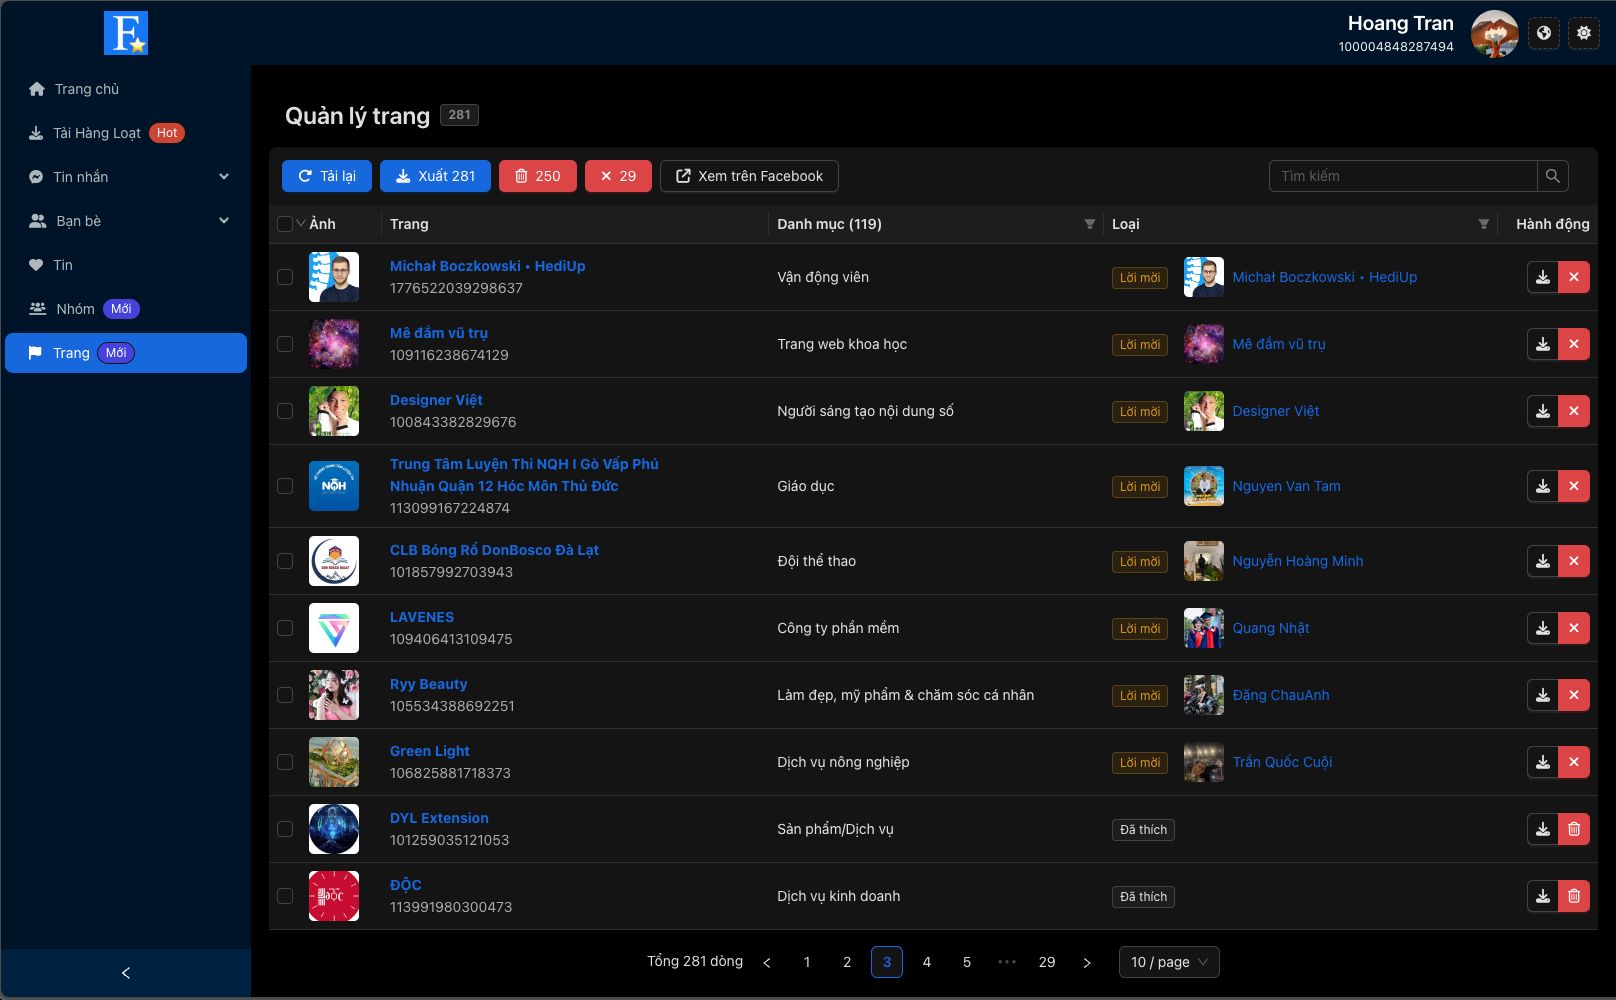Check the Michał Boczkowski • HediUp row checkbox
Viewport: 1616px width, 1000px height.
click(285, 277)
